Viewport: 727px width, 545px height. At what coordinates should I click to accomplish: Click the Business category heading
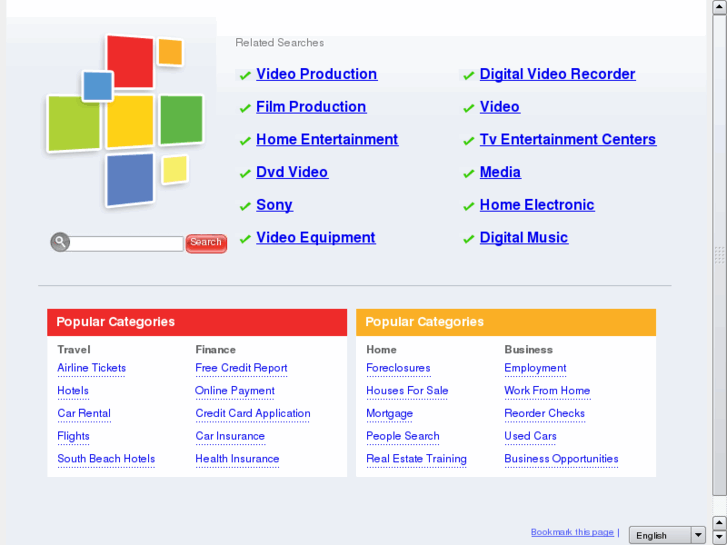tap(529, 350)
